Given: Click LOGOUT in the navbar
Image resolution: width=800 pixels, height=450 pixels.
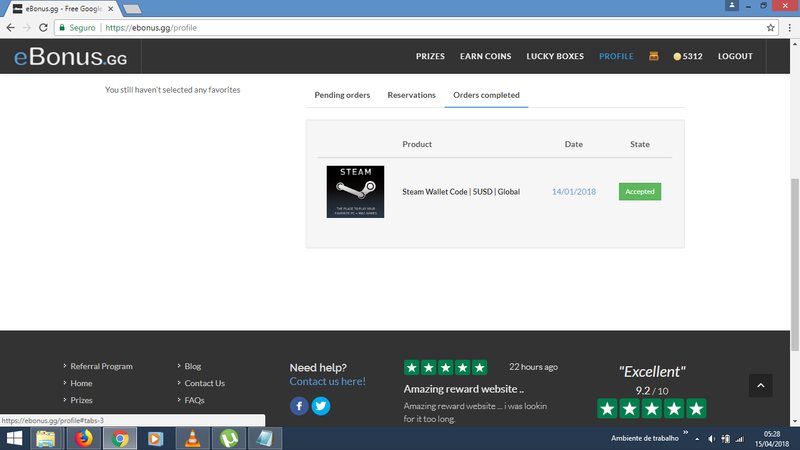Looking at the screenshot, I should coord(735,56).
